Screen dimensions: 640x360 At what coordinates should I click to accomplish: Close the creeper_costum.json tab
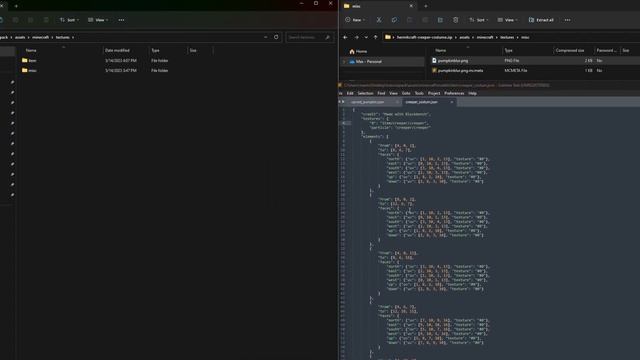coord(451,102)
